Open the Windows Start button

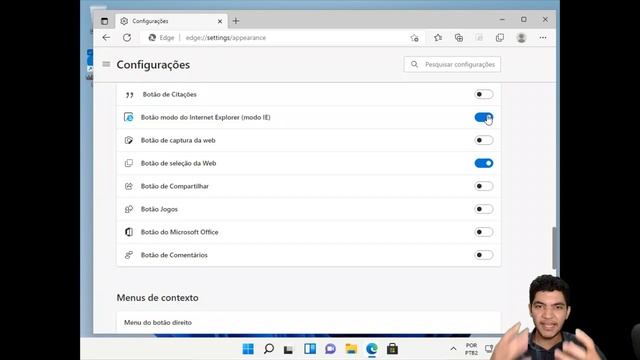[x=248, y=349]
